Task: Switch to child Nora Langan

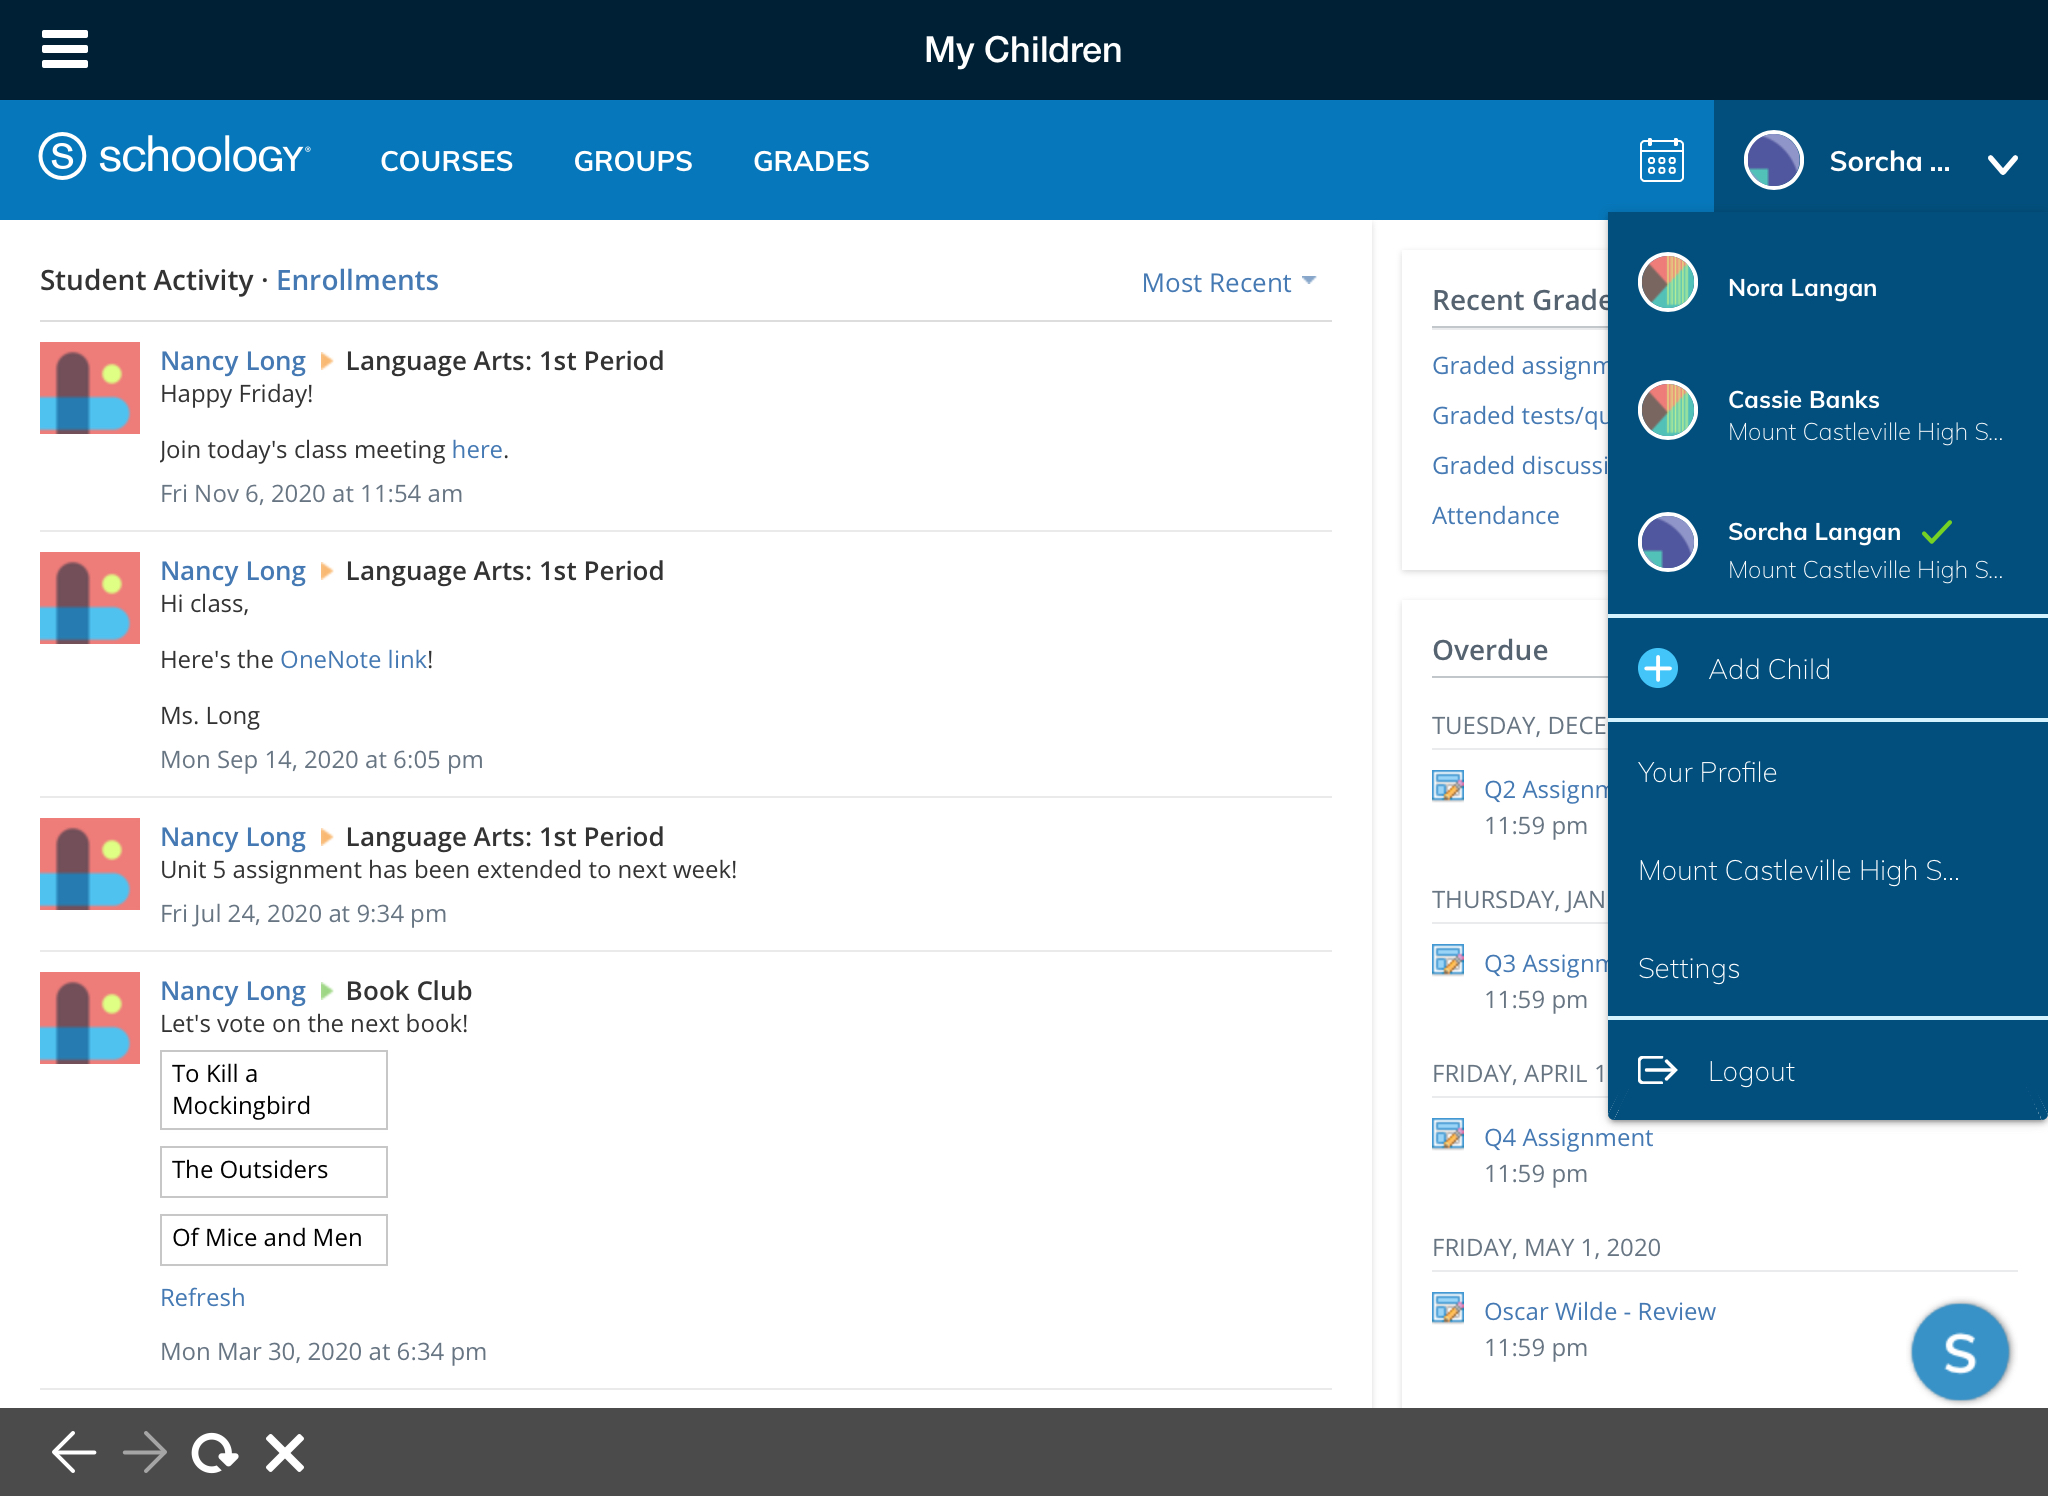Action: click(x=1801, y=287)
